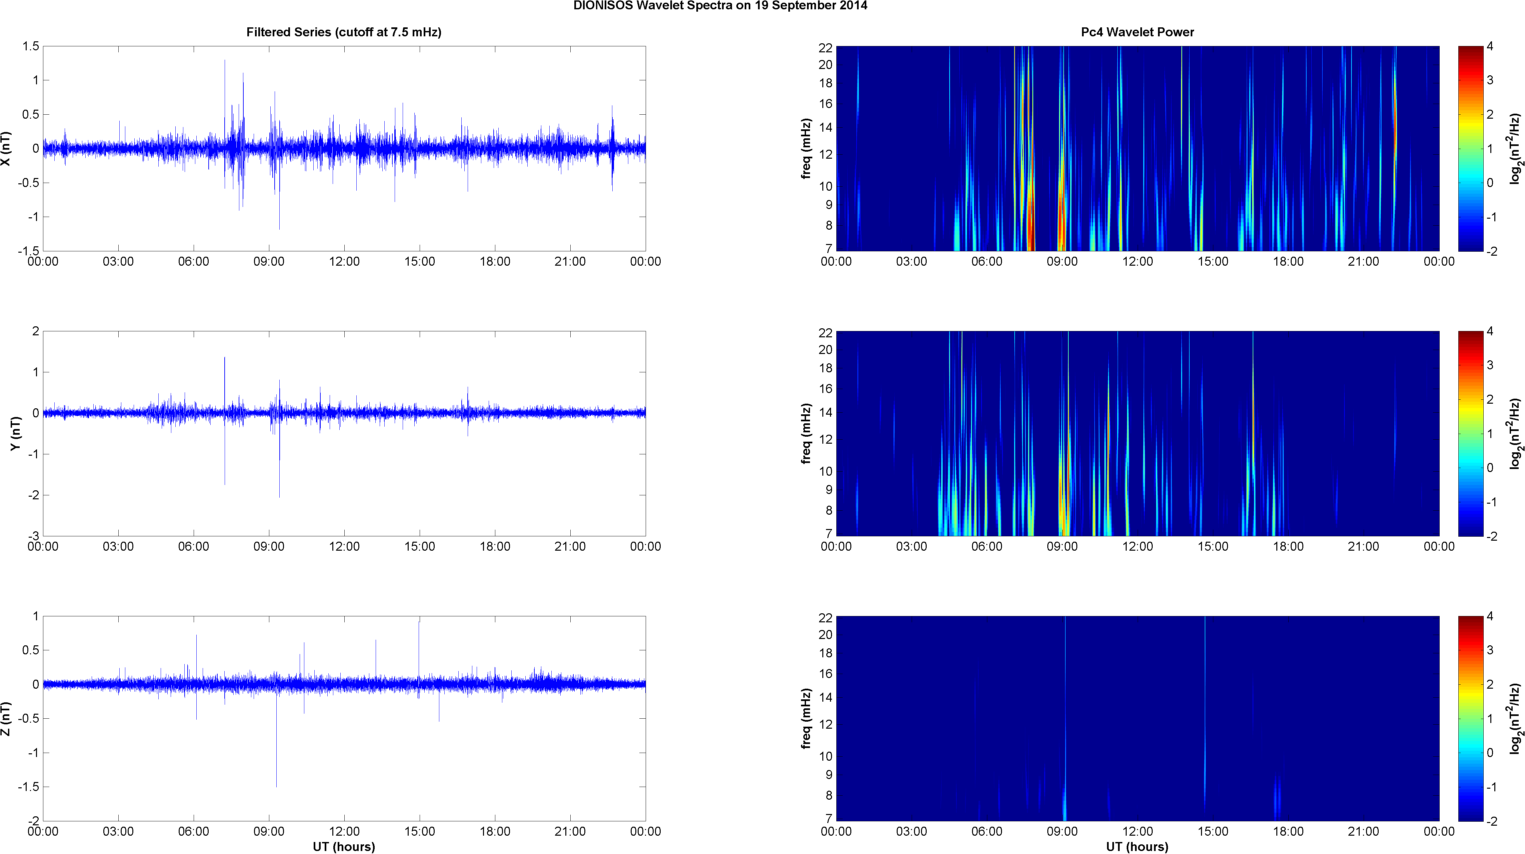Screen dimensions: 1525x854
Task: Click the '09:00' tick under the Y series plot
Action: coord(269,547)
